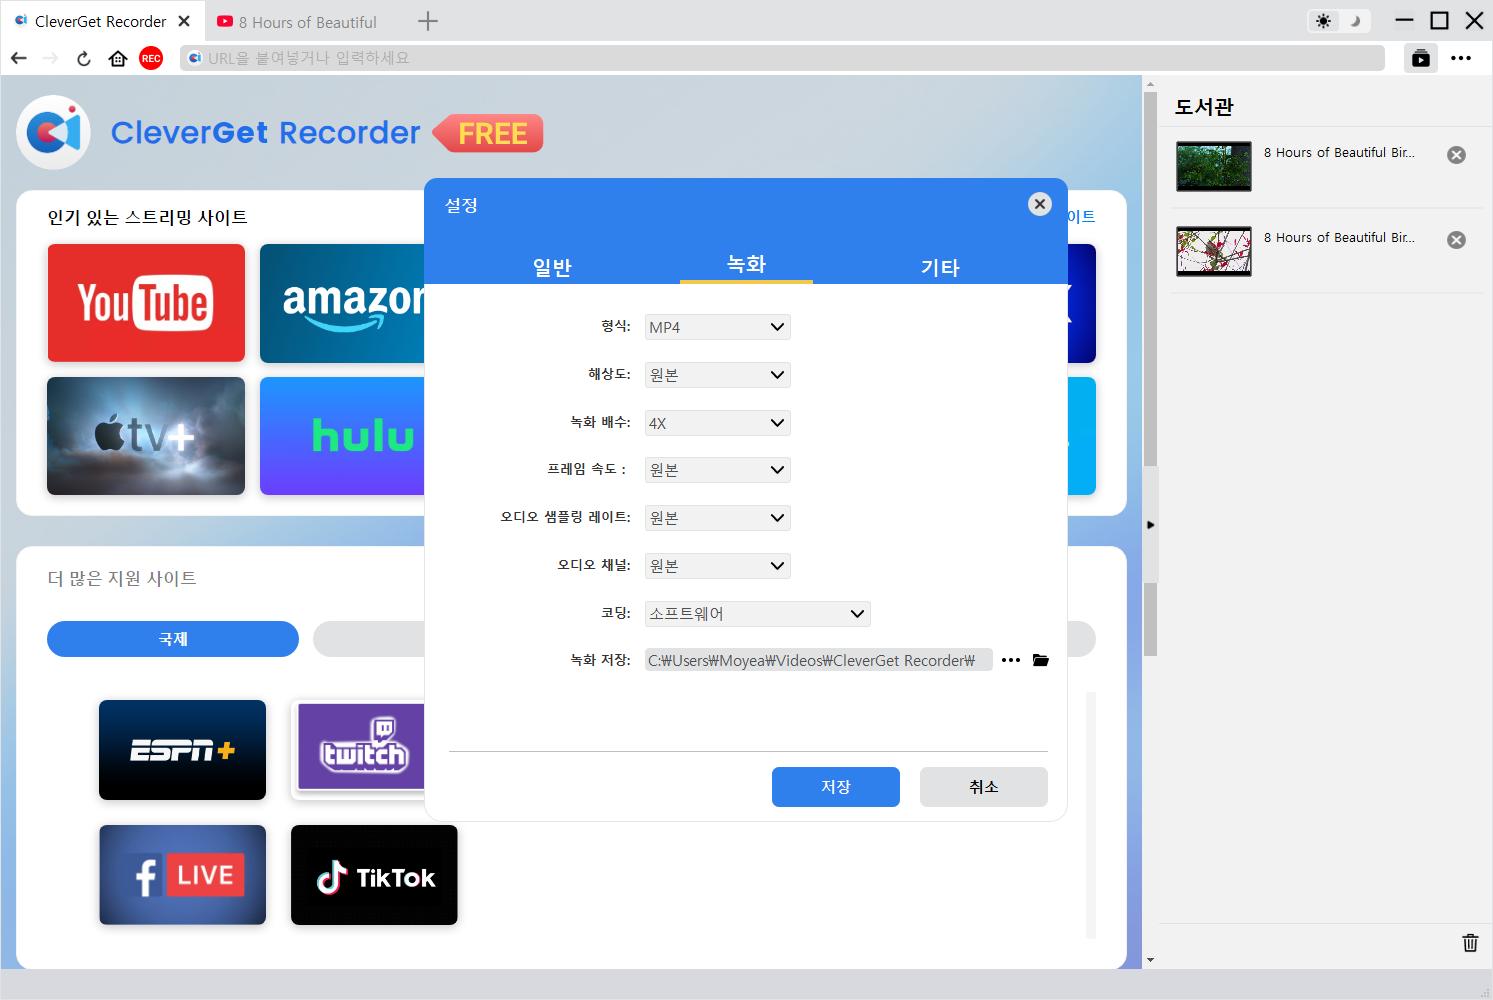Screen dimensions: 1493x1000
Task: Open second library video thumbnail
Action: click(x=1214, y=251)
